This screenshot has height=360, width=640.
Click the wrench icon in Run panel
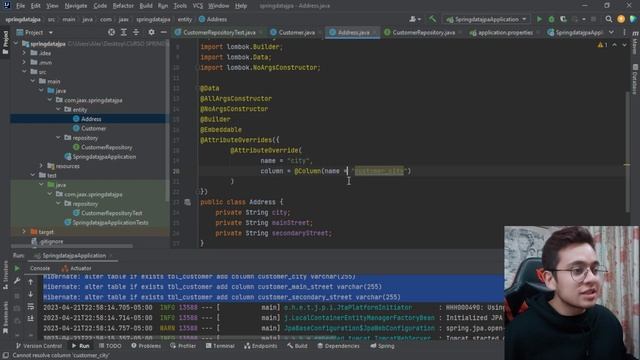[17, 281]
